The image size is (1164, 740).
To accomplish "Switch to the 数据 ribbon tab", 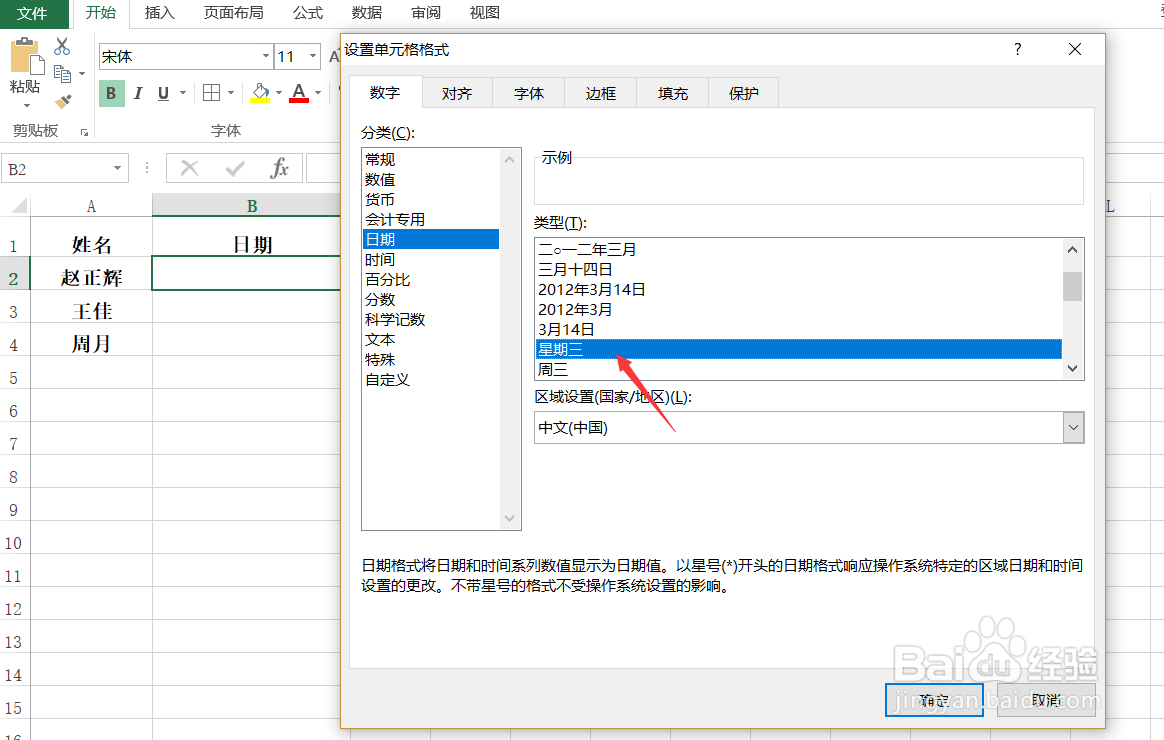I will [367, 13].
